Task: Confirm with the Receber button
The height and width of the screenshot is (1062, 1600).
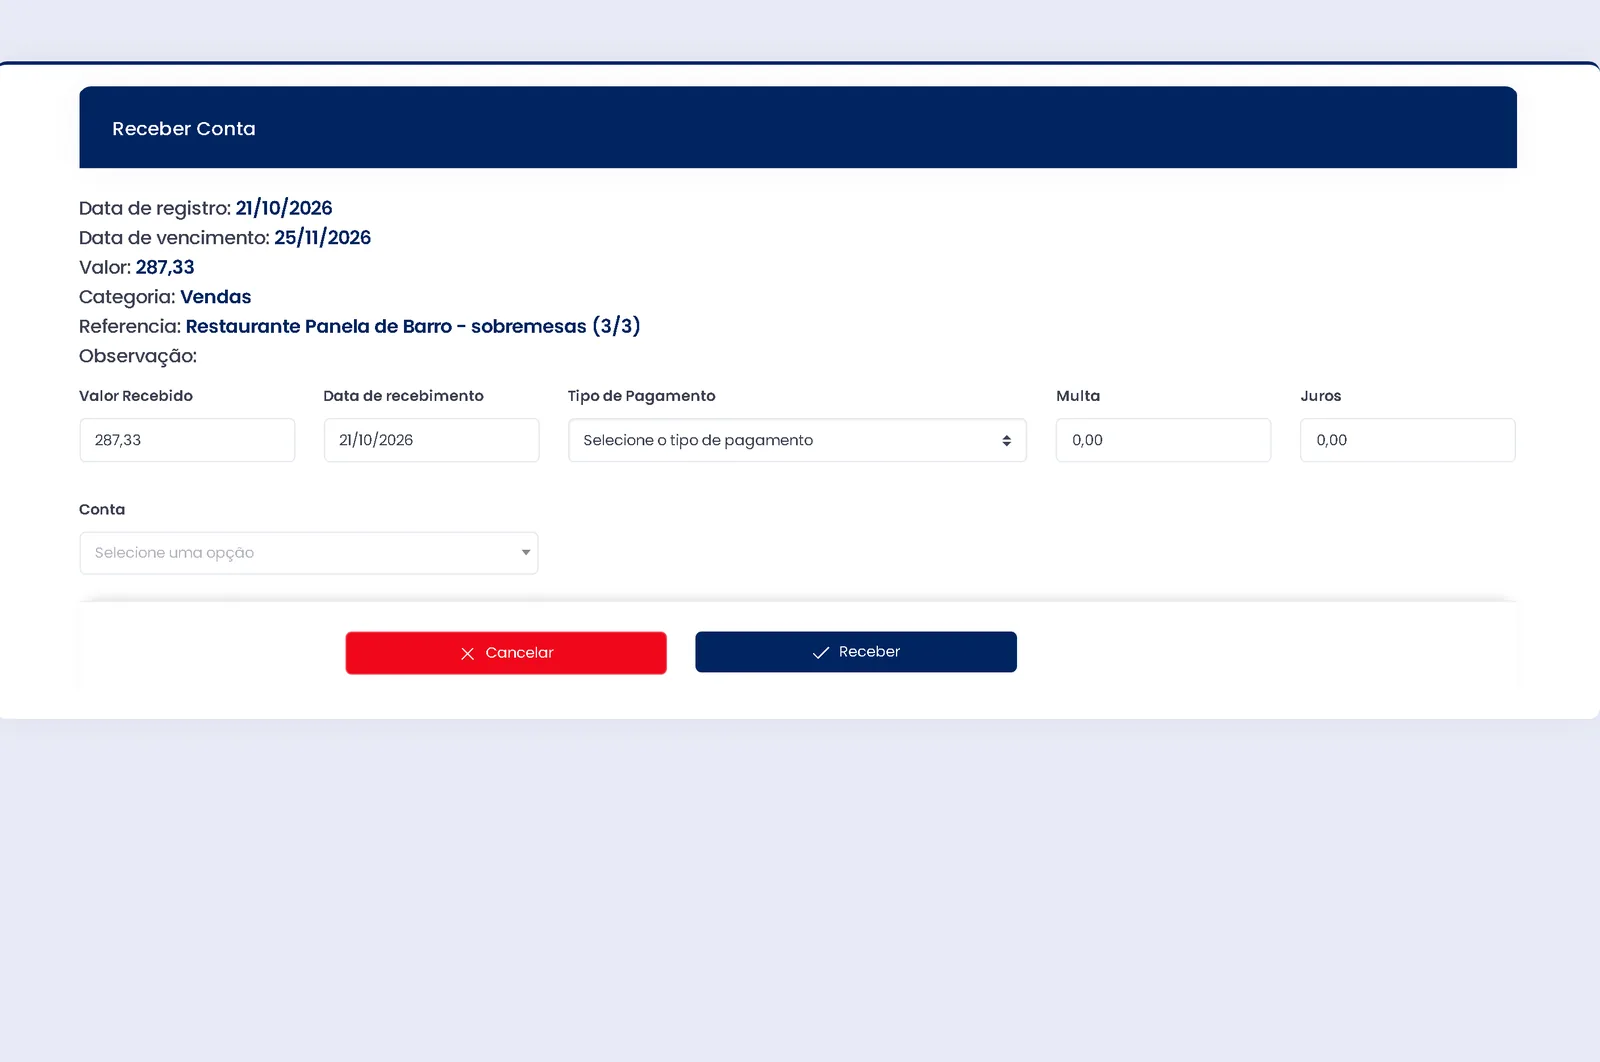Action: coord(856,652)
